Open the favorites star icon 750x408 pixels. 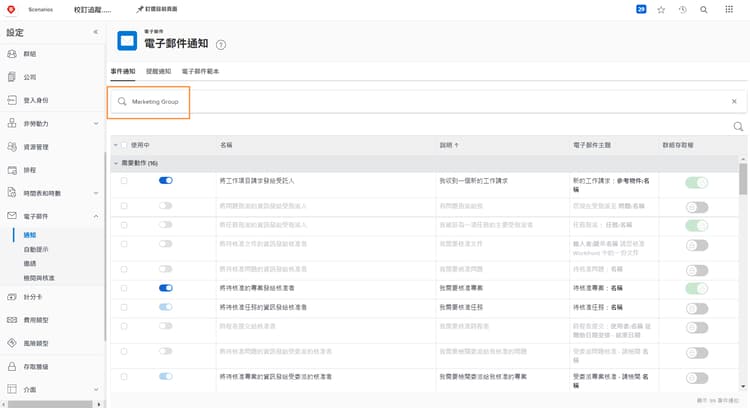pos(661,10)
